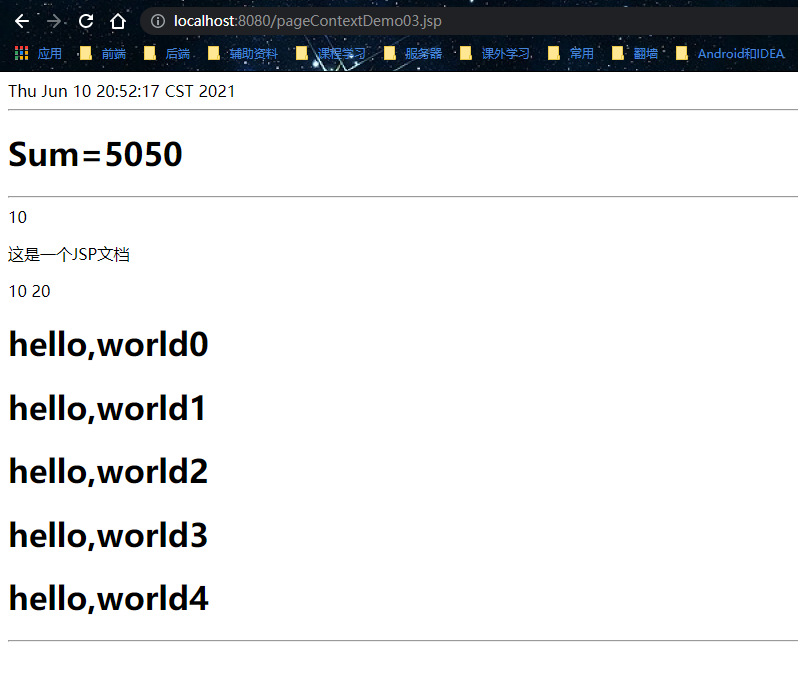Open the 前端 bookmark folder
Viewport: 798px width, 686px height.
click(x=103, y=53)
